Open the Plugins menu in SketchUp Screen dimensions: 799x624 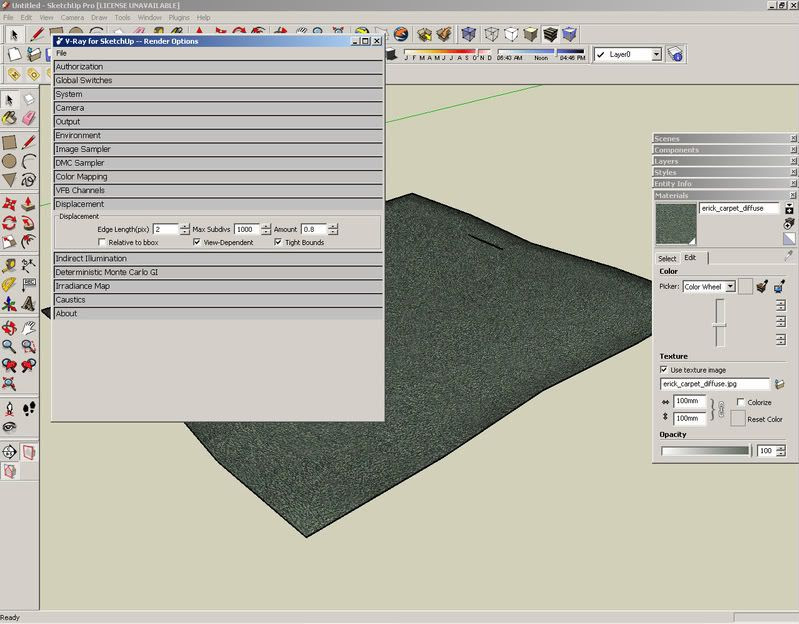point(179,17)
